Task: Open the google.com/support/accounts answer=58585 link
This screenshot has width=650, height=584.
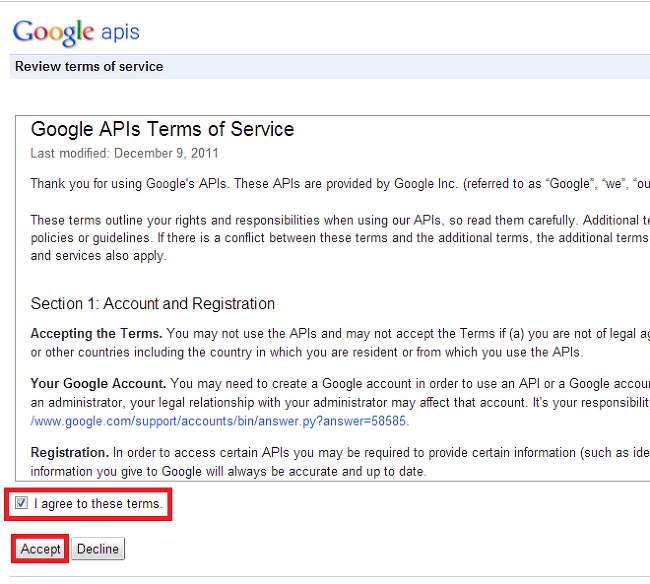Action: click(220, 421)
